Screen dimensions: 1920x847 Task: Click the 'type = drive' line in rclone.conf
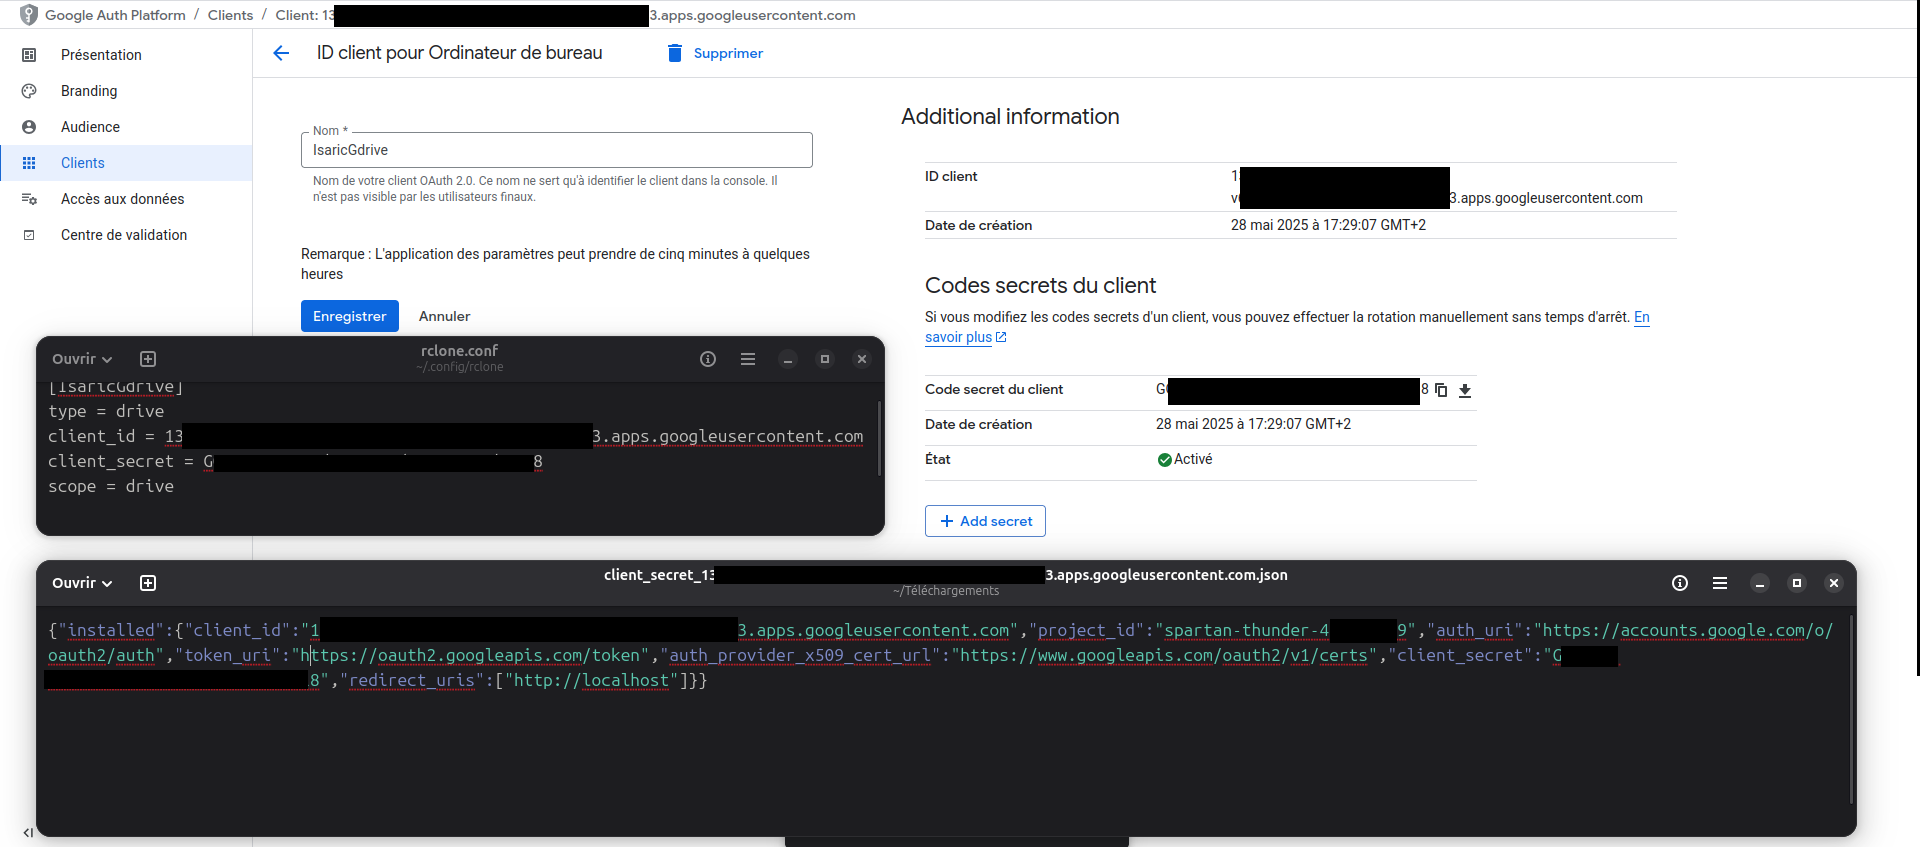coord(106,411)
